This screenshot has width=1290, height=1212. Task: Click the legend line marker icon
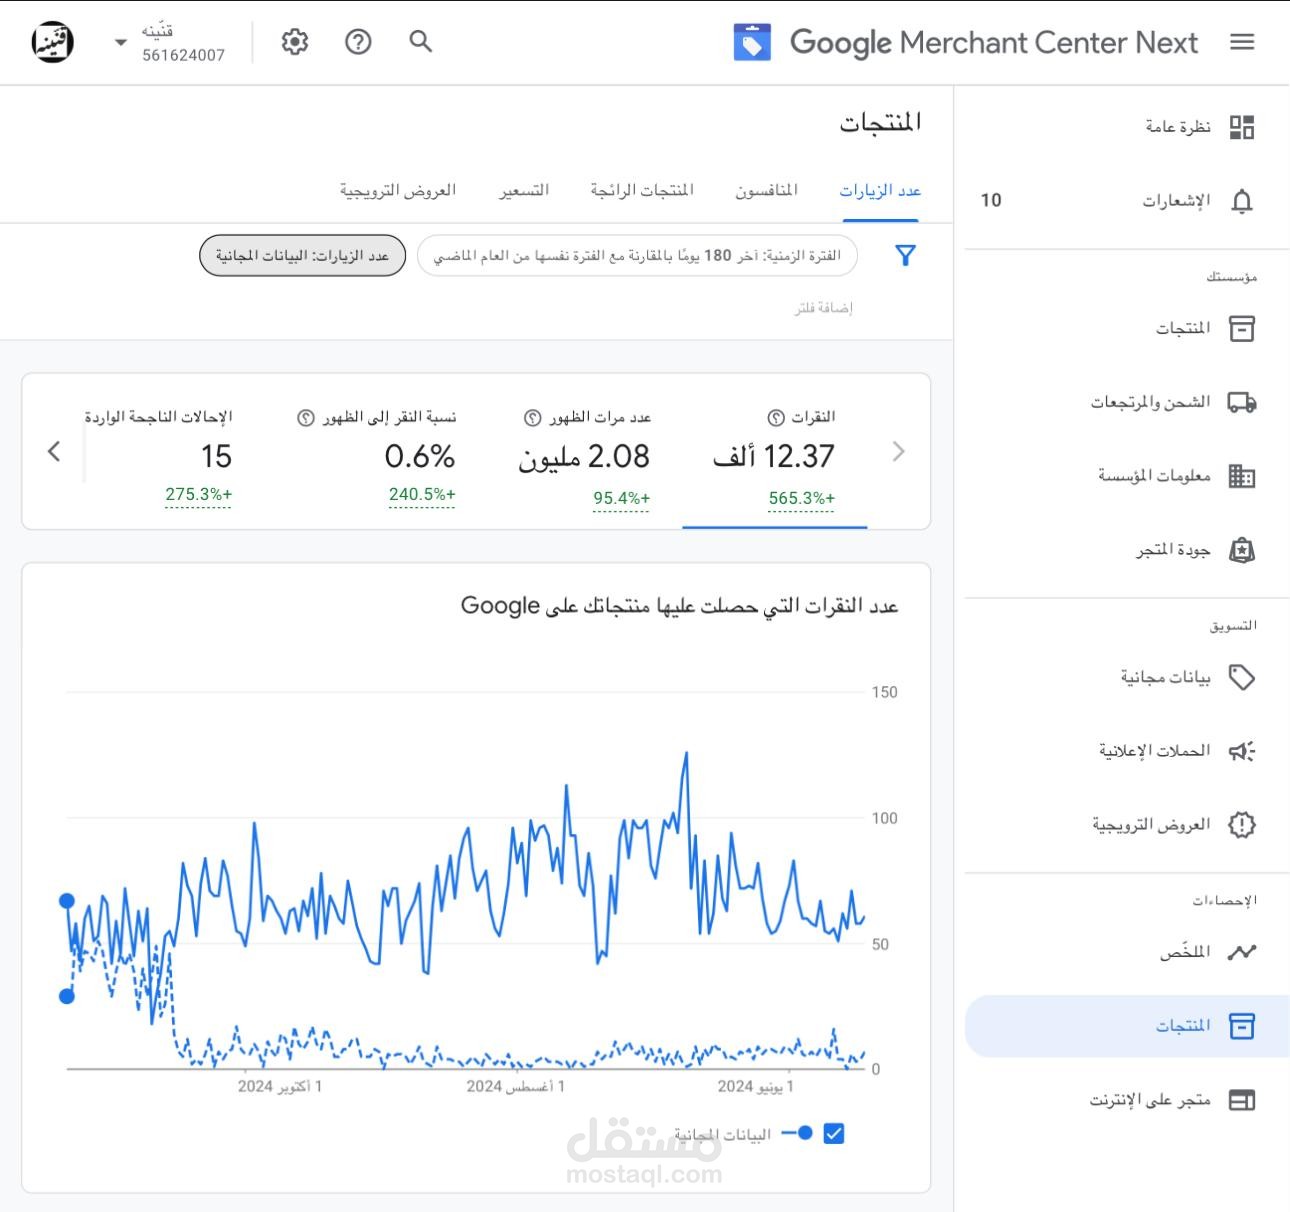pos(797,1133)
